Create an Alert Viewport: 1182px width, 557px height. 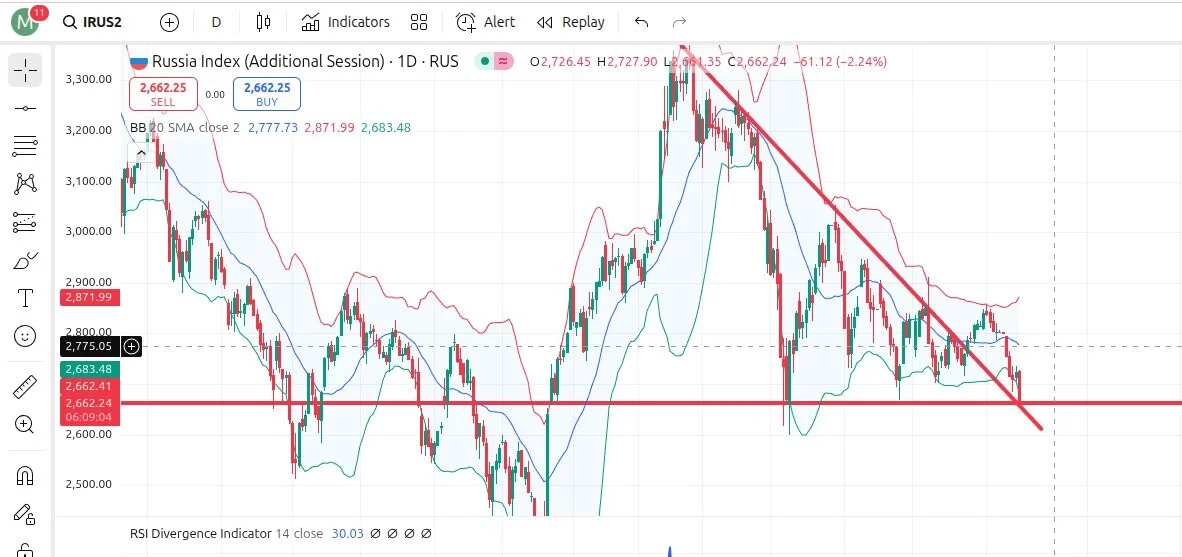(x=485, y=22)
